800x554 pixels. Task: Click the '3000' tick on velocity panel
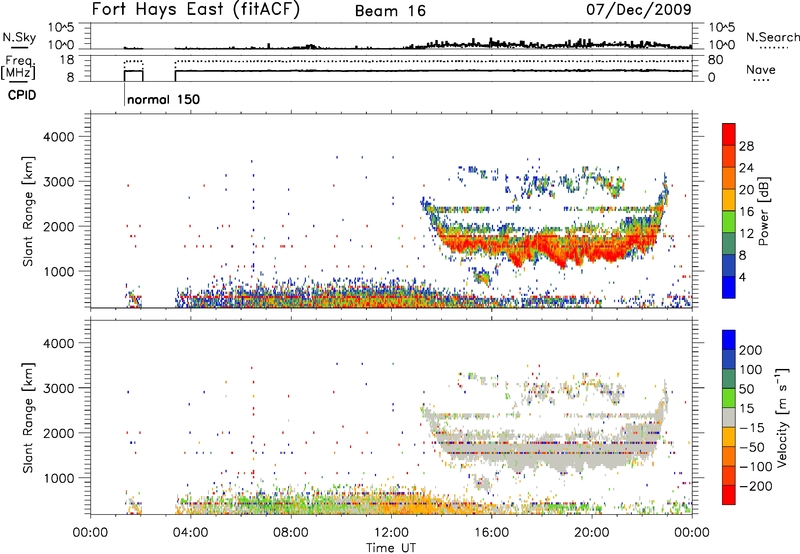tap(58, 388)
